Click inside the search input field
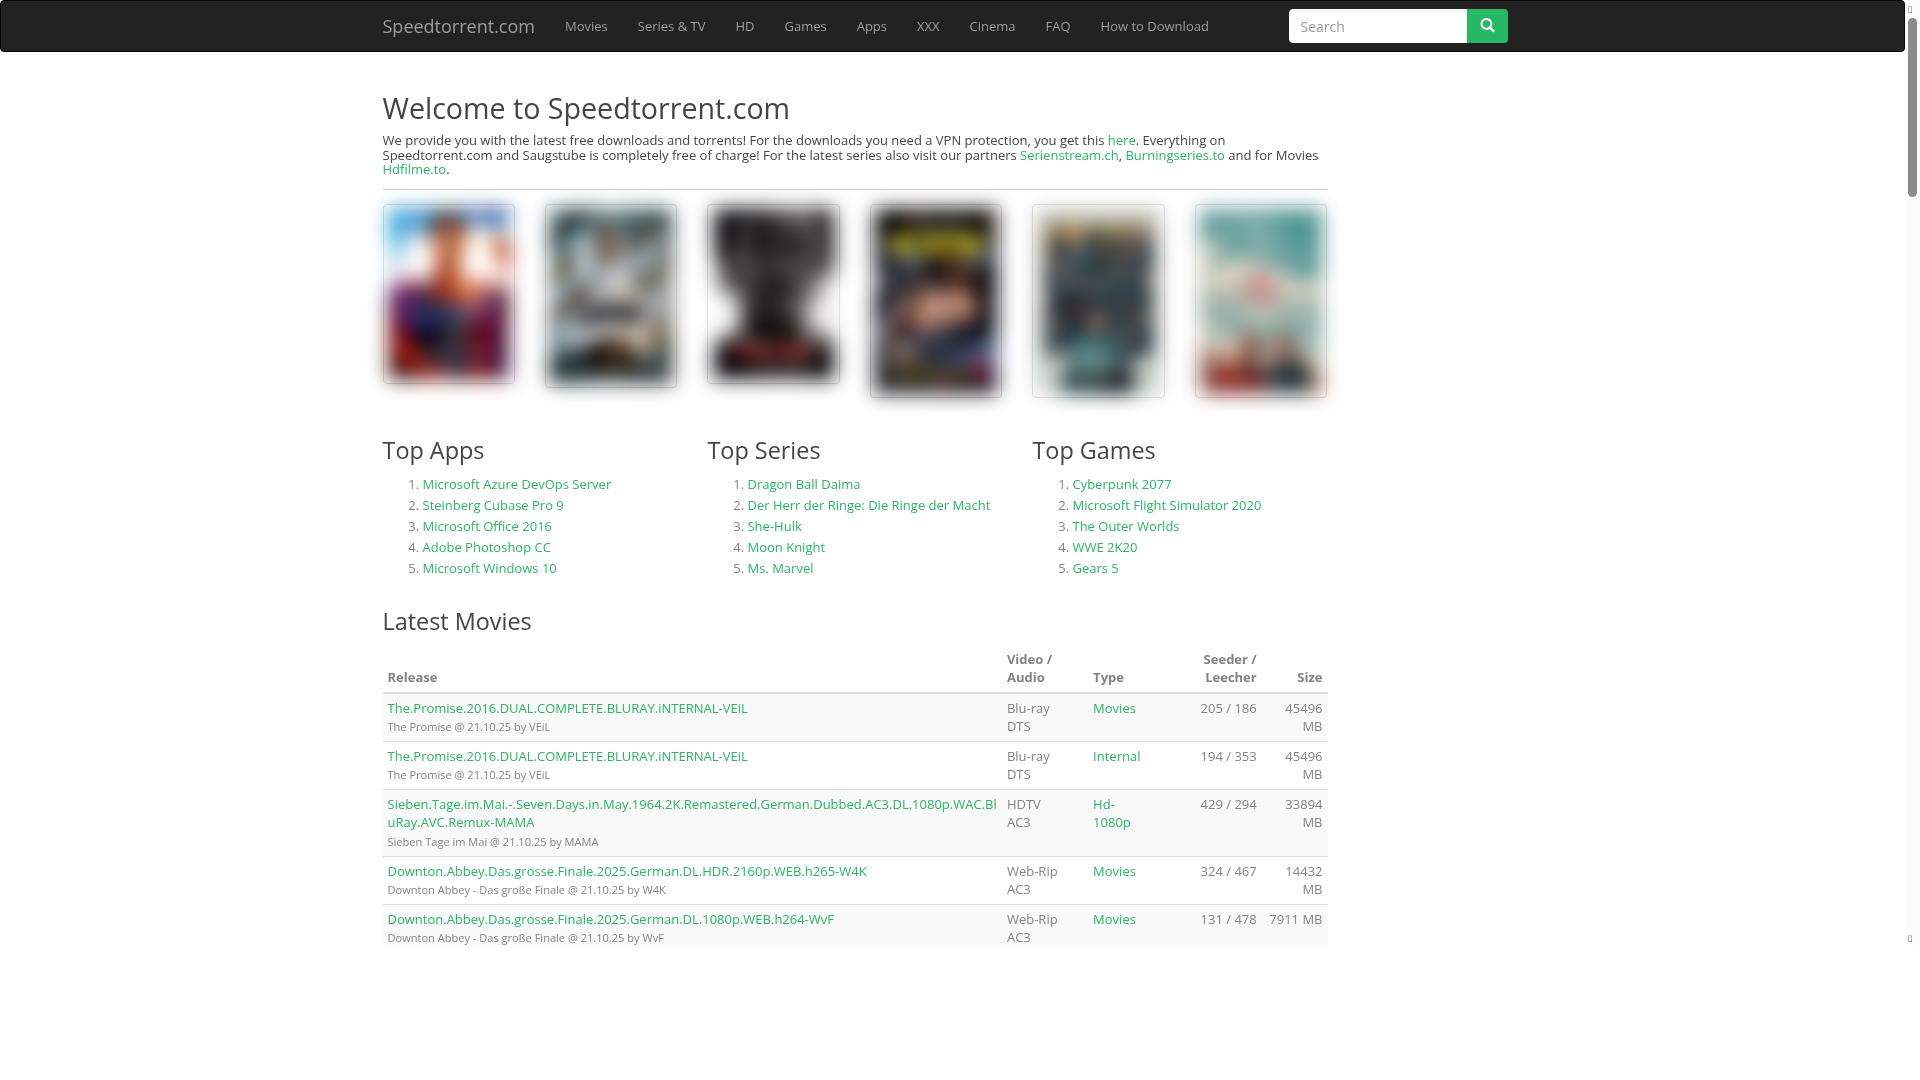This screenshot has width=1920, height=1080. tap(1378, 25)
